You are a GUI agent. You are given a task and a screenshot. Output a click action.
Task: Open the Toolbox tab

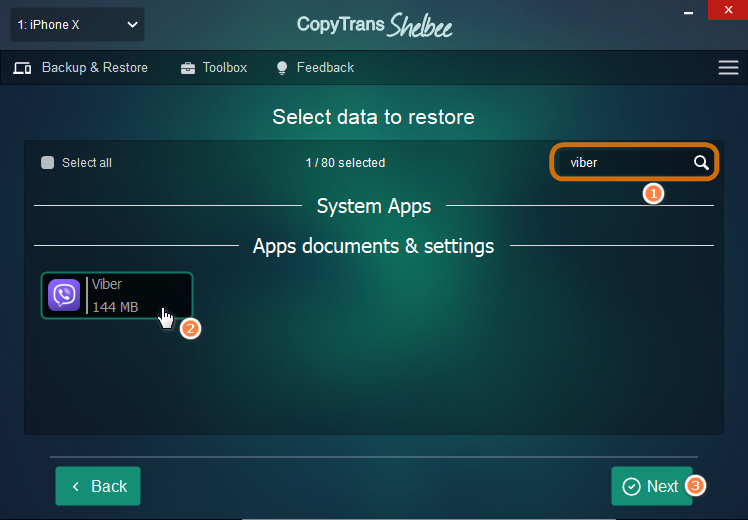214,68
